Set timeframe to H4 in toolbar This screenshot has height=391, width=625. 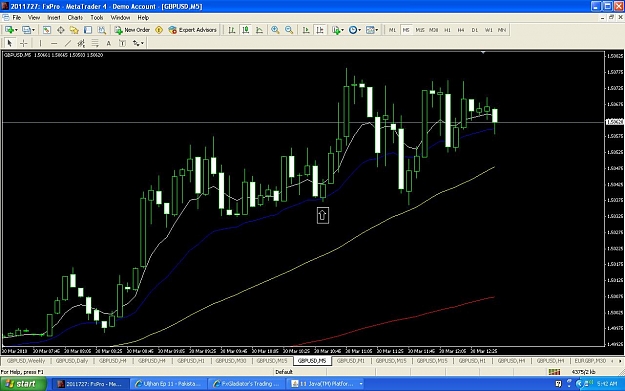coord(461,30)
